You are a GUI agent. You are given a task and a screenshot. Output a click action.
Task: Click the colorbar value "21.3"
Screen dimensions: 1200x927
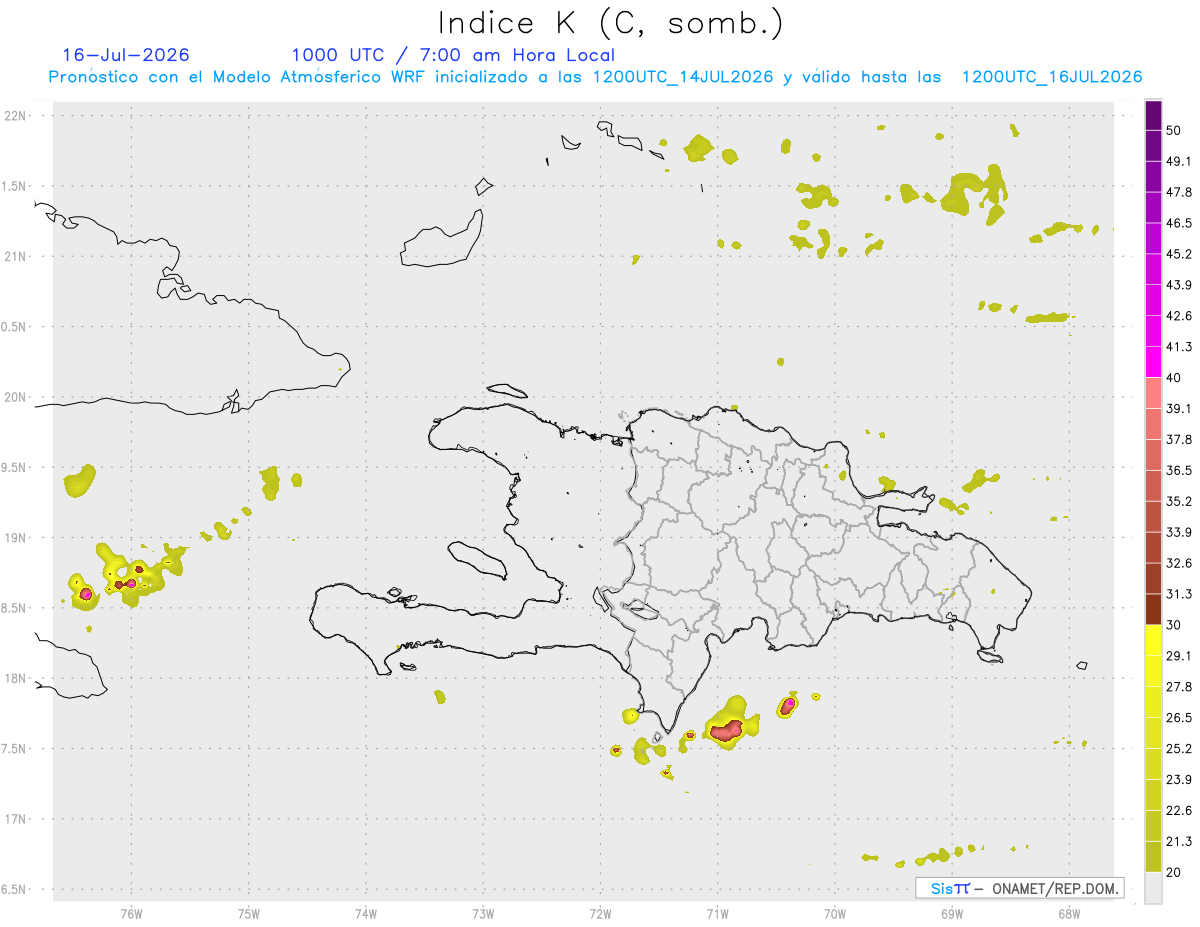pos(1179,842)
